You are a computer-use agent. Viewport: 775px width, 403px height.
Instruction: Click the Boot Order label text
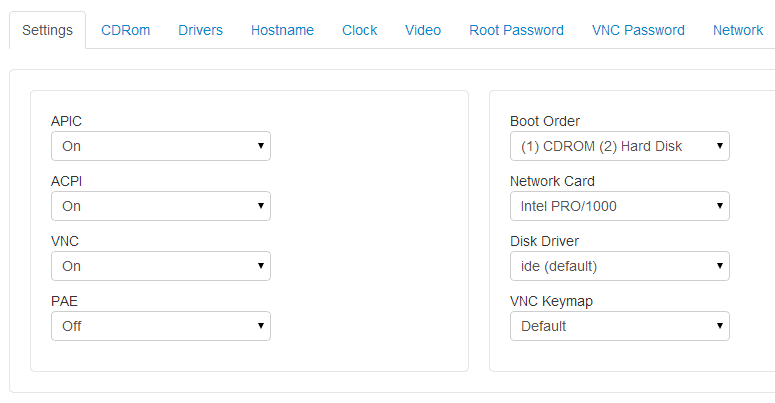545,121
